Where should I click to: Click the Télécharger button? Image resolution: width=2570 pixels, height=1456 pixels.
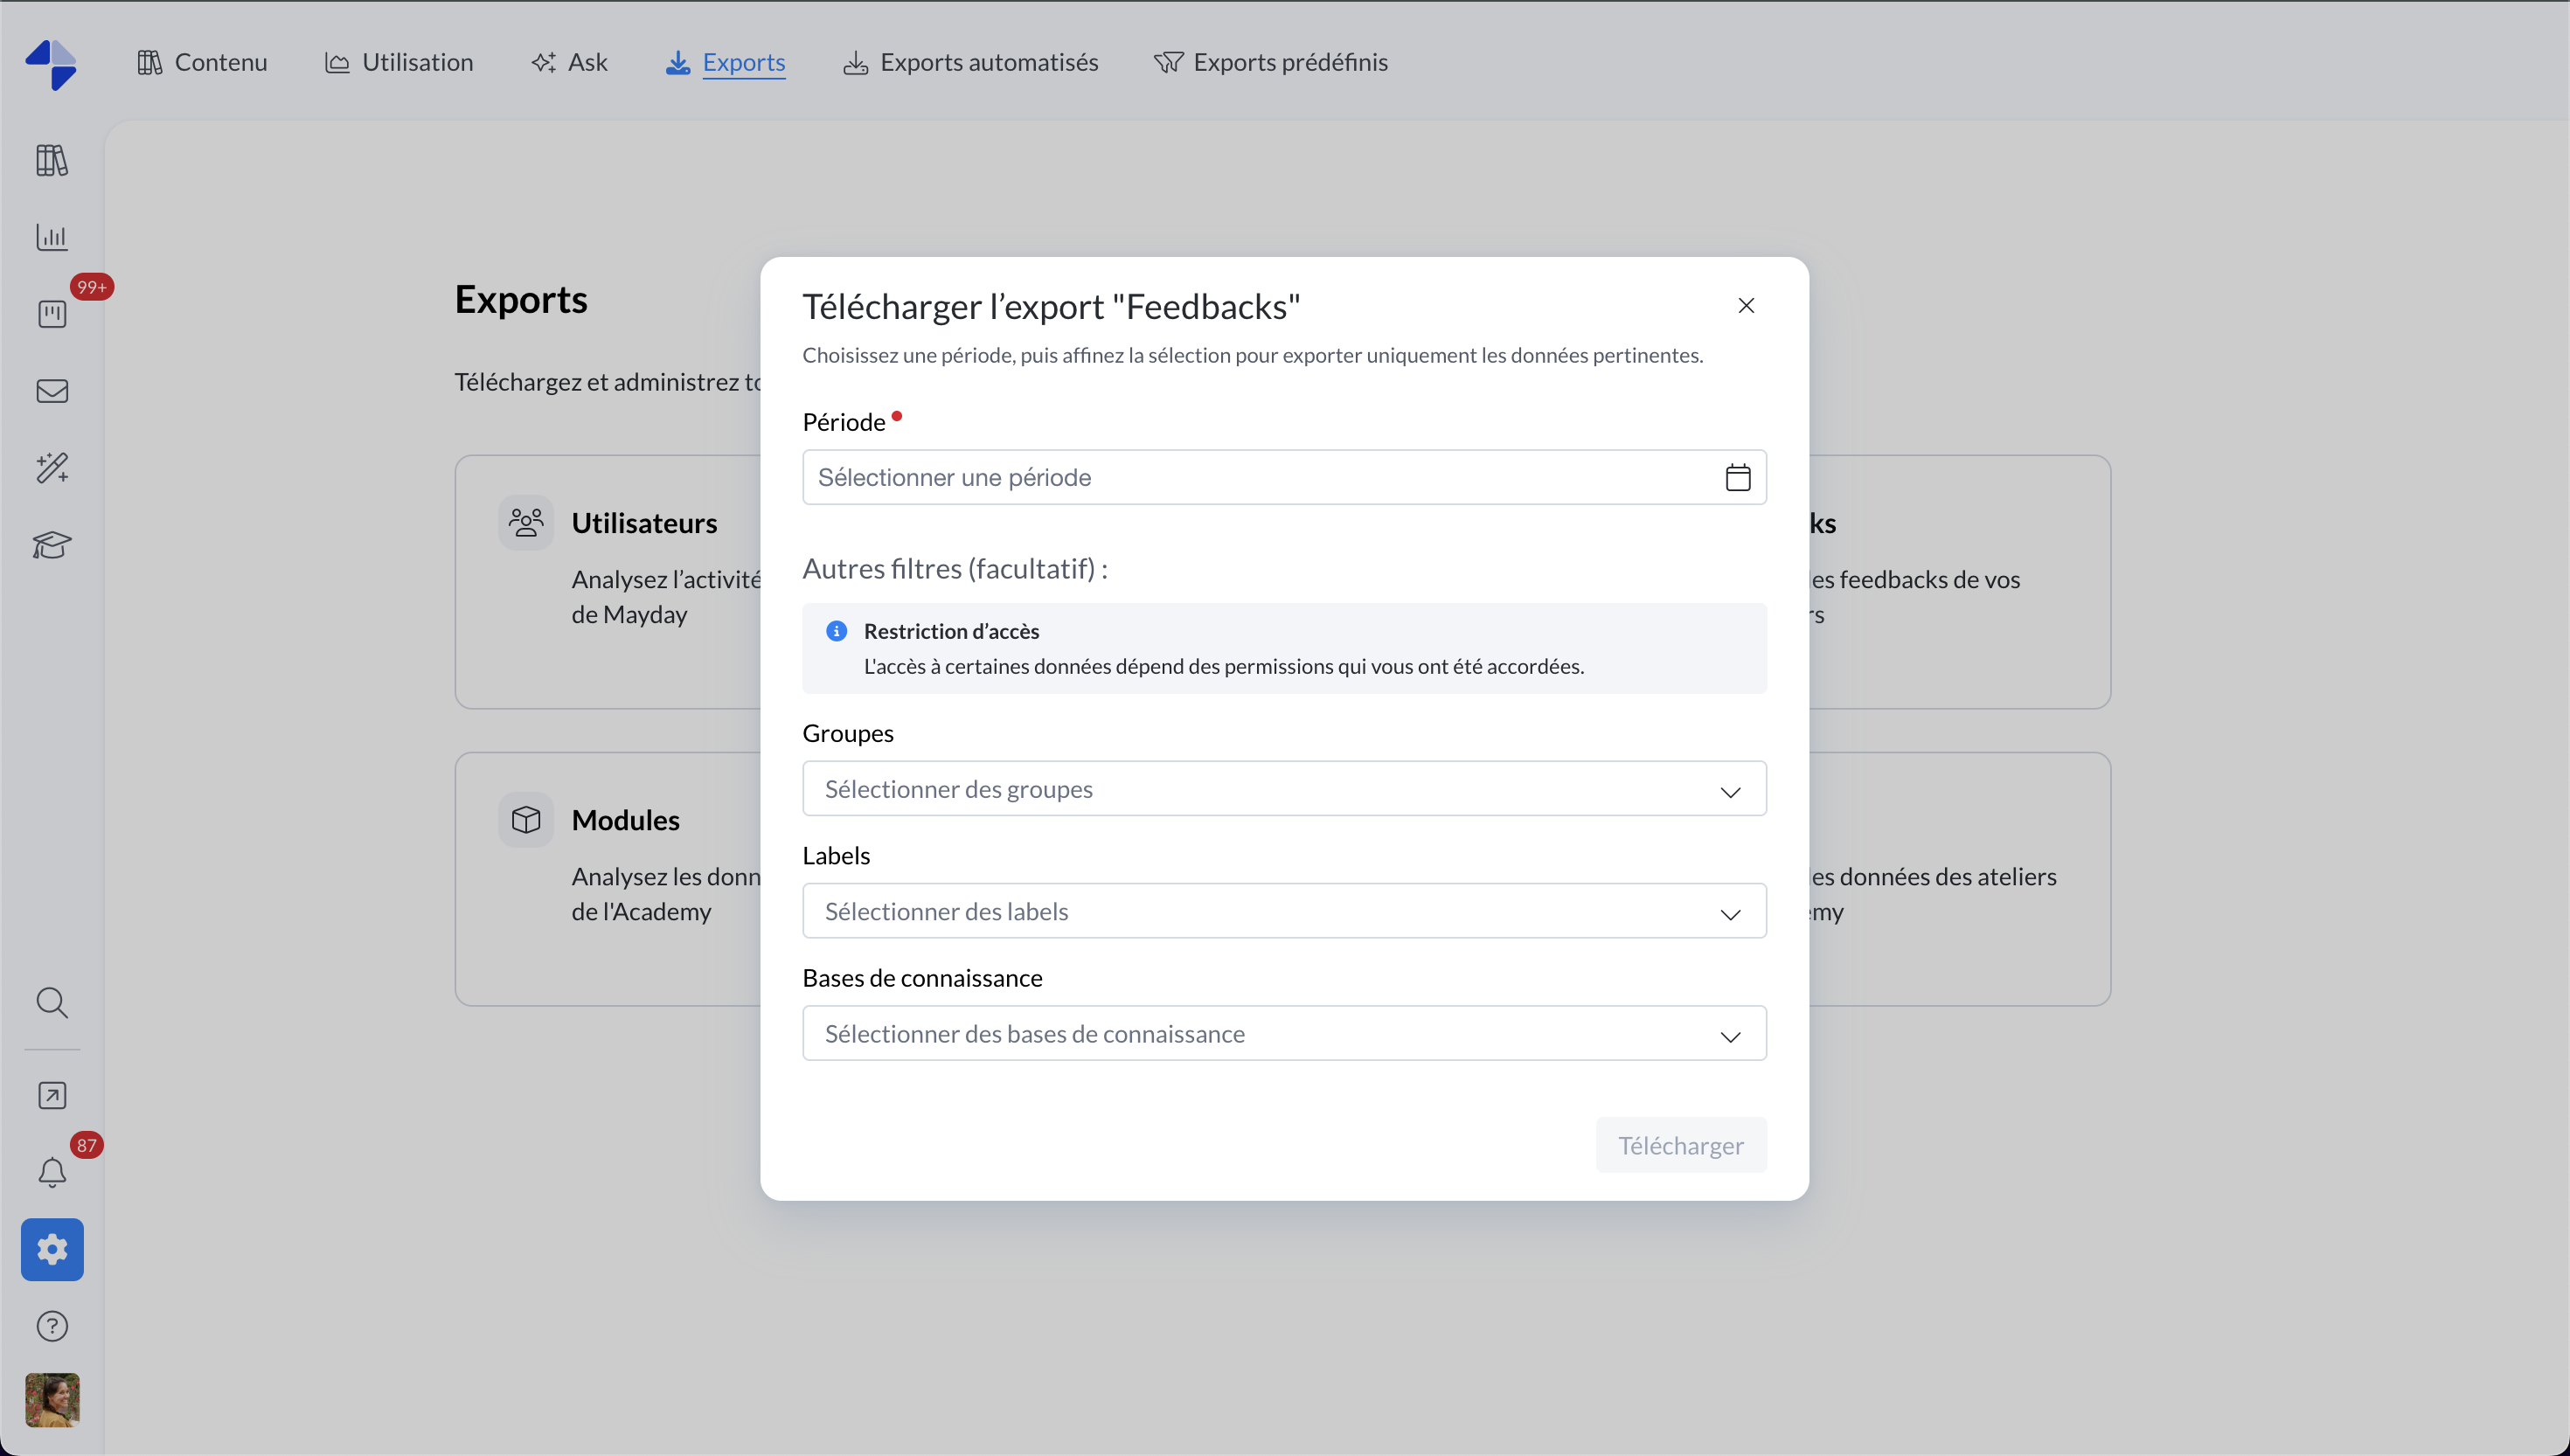(x=1680, y=1145)
